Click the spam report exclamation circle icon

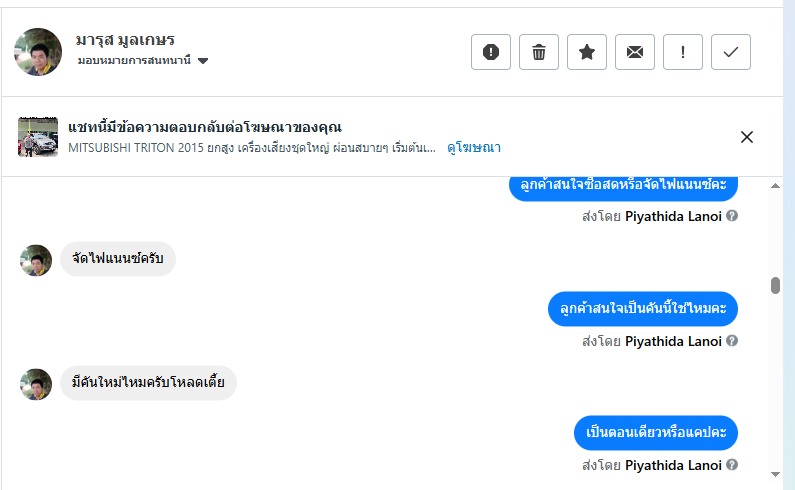(x=490, y=52)
